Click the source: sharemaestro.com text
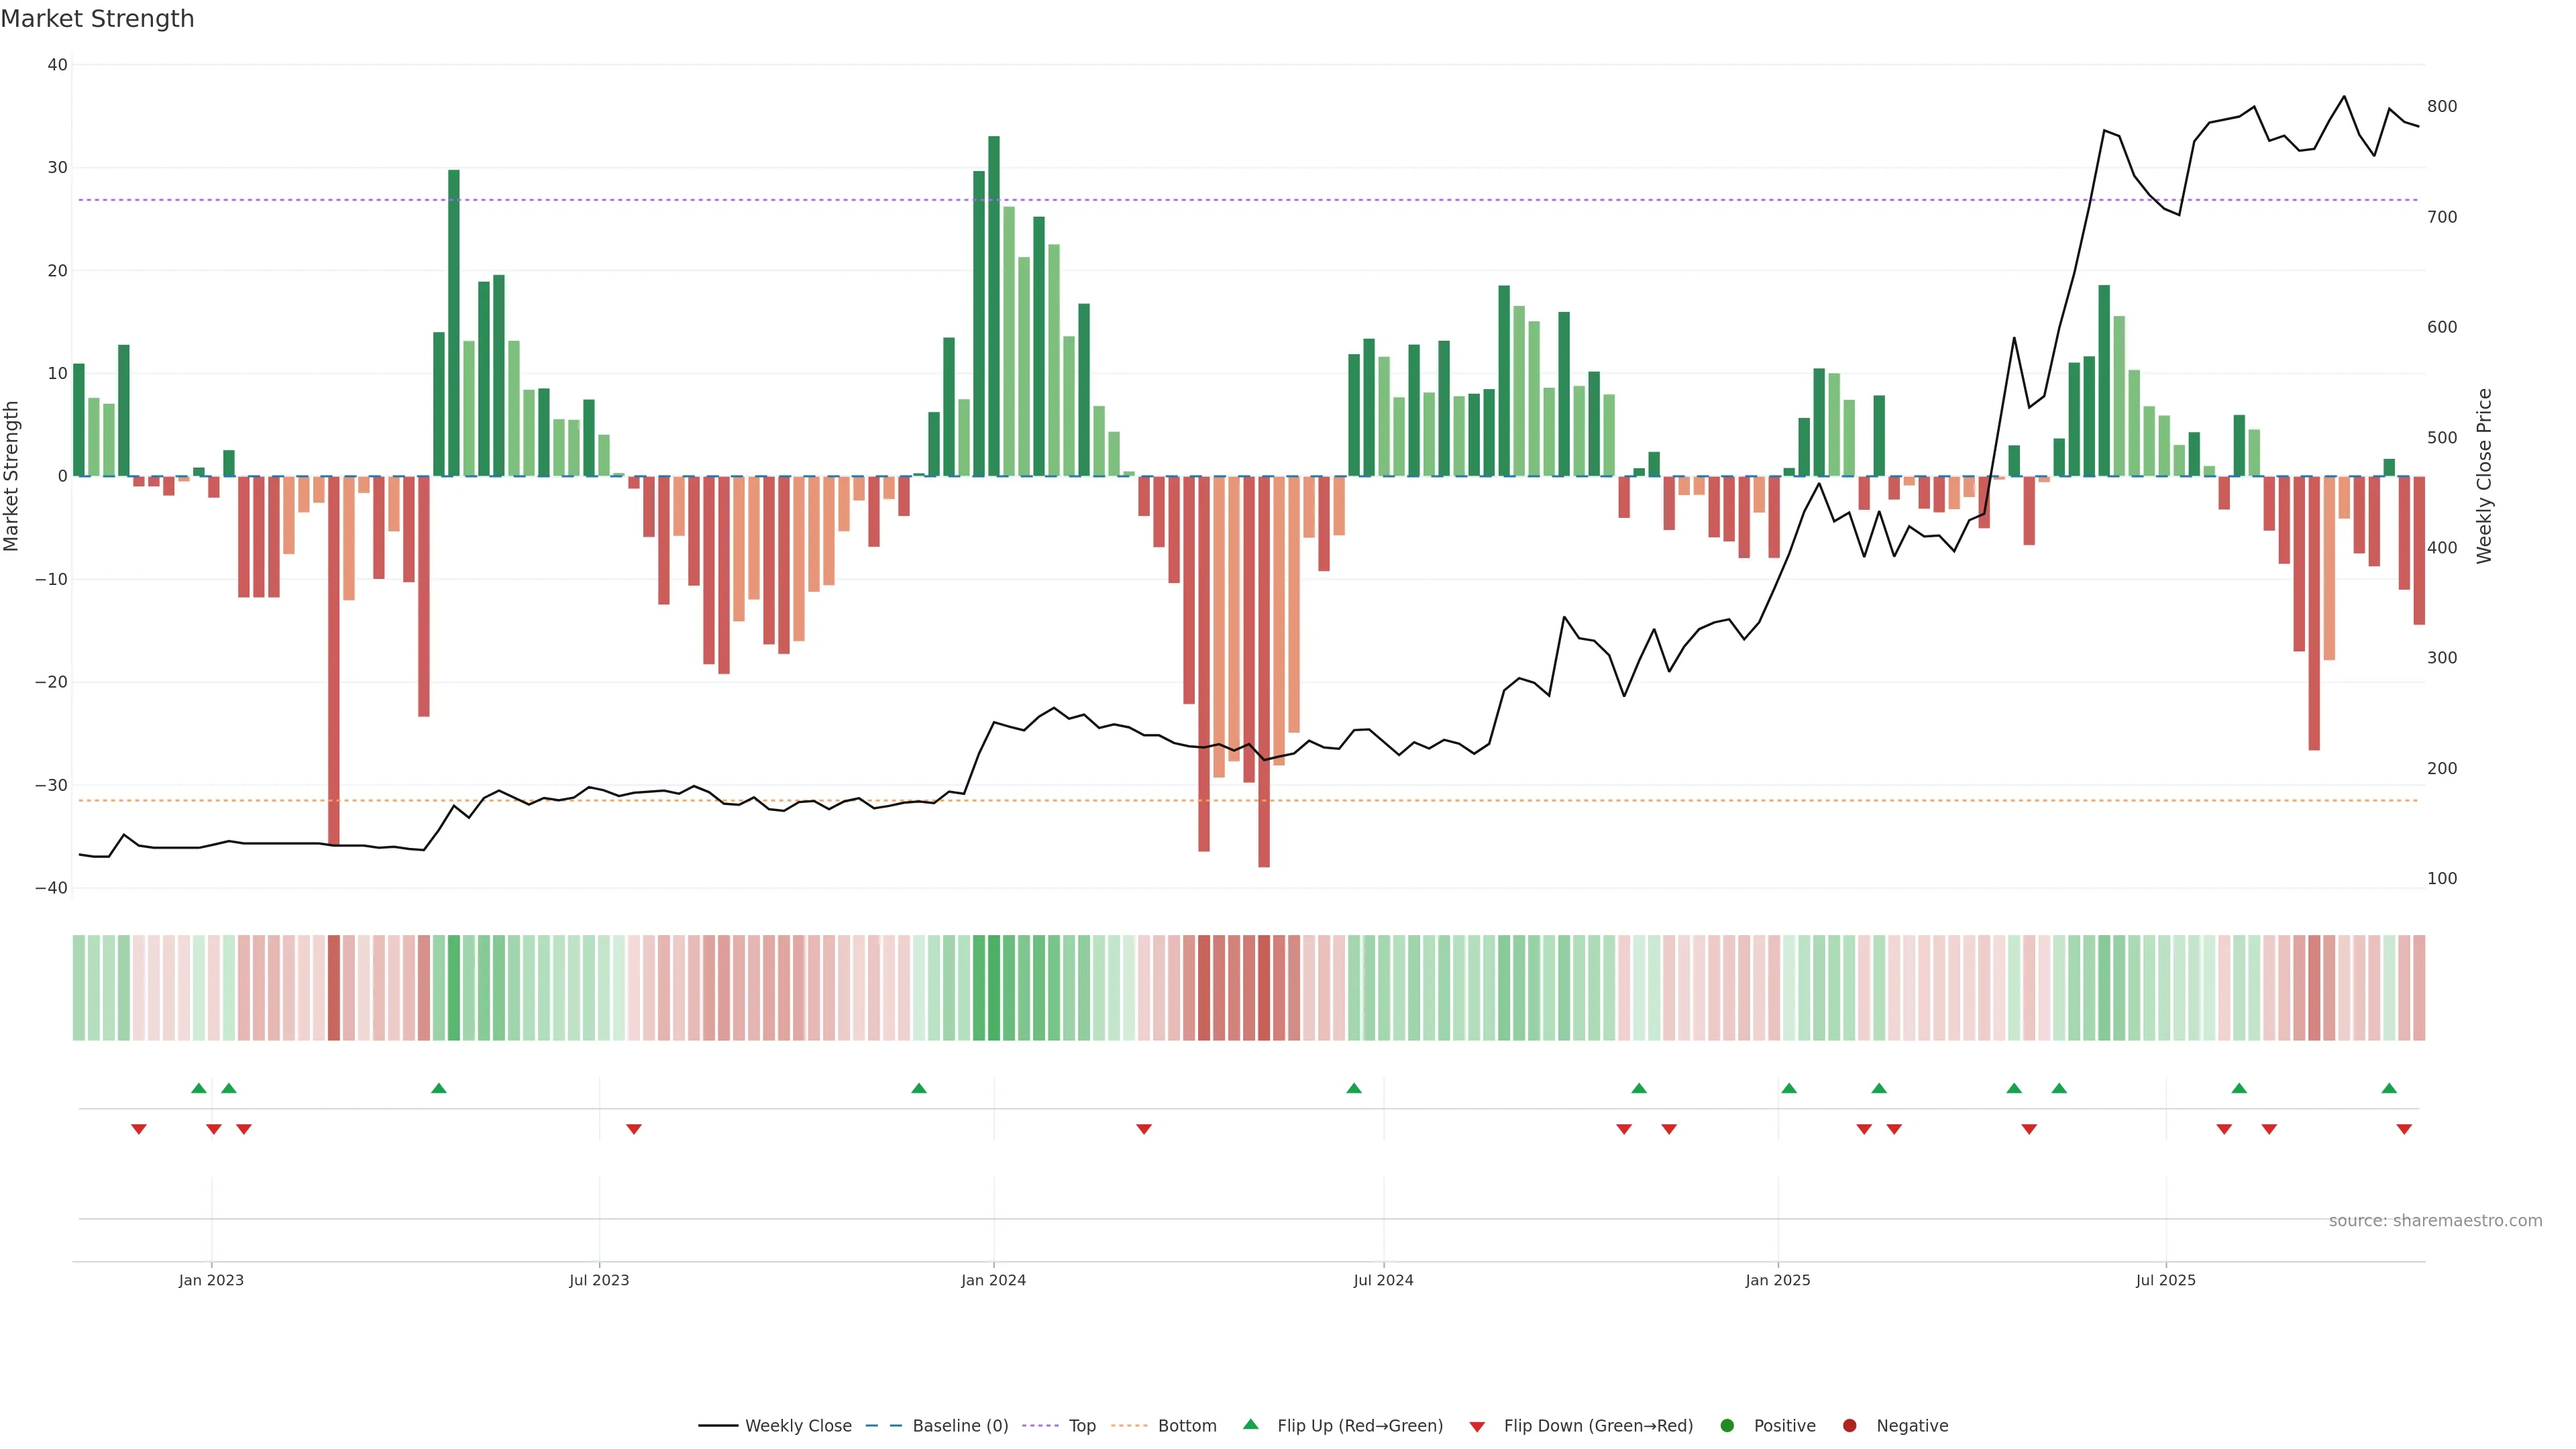This screenshot has height=1449, width=2576. (x=2435, y=1221)
